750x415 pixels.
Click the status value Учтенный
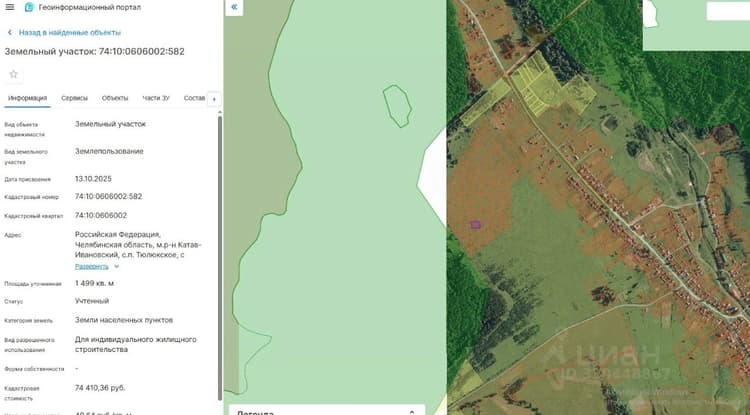(x=92, y=301)
